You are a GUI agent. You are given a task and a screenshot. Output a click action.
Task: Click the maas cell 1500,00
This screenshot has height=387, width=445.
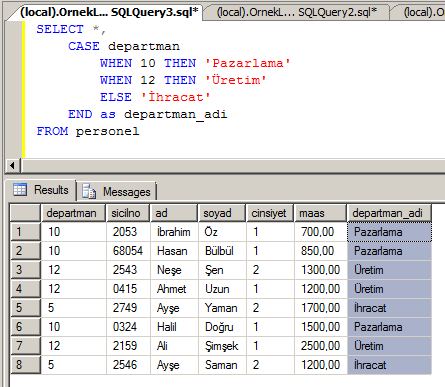(x=321, y=327)
